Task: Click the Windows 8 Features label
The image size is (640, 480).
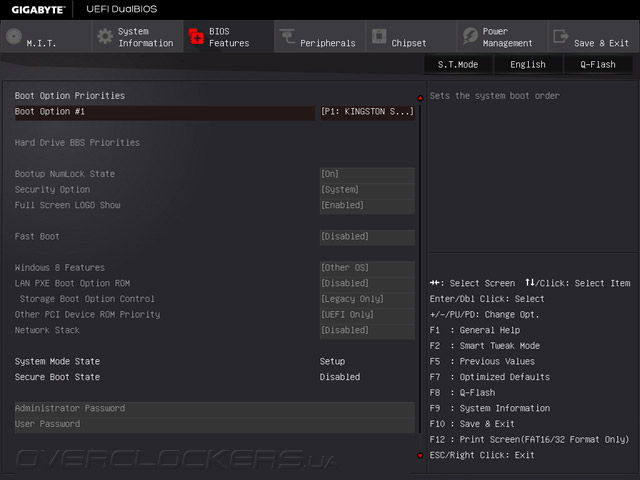Action: click(x=60, y=268)
